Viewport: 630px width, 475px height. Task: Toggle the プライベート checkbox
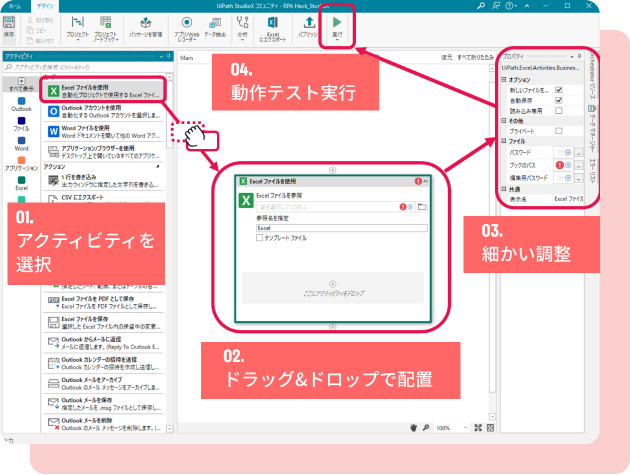click(558, 131)
